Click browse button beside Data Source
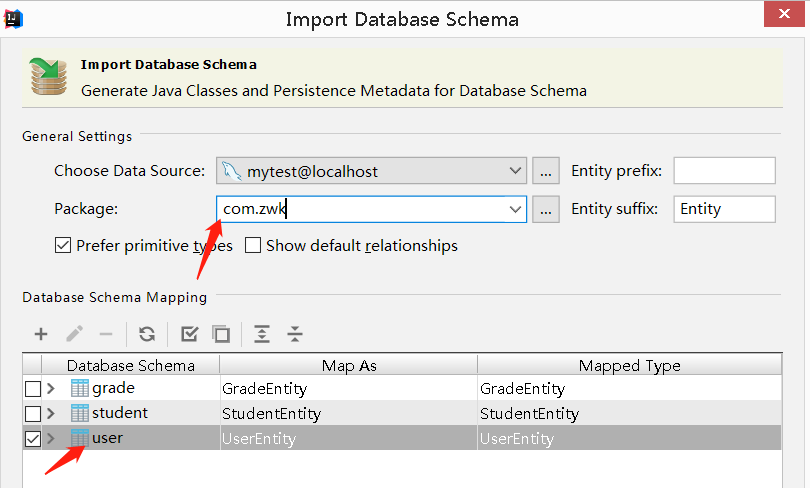The width and height of the screenshot is (810, 488). tap(545, 171)
